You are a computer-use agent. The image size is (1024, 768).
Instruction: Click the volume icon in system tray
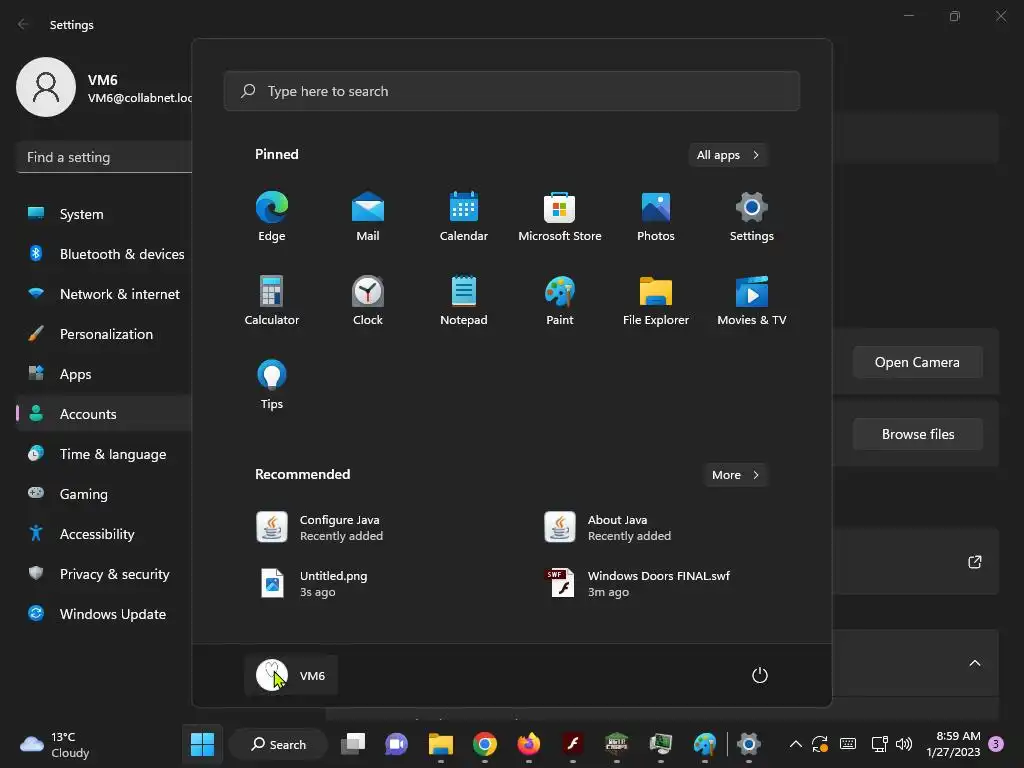click(x=904, y=744)
